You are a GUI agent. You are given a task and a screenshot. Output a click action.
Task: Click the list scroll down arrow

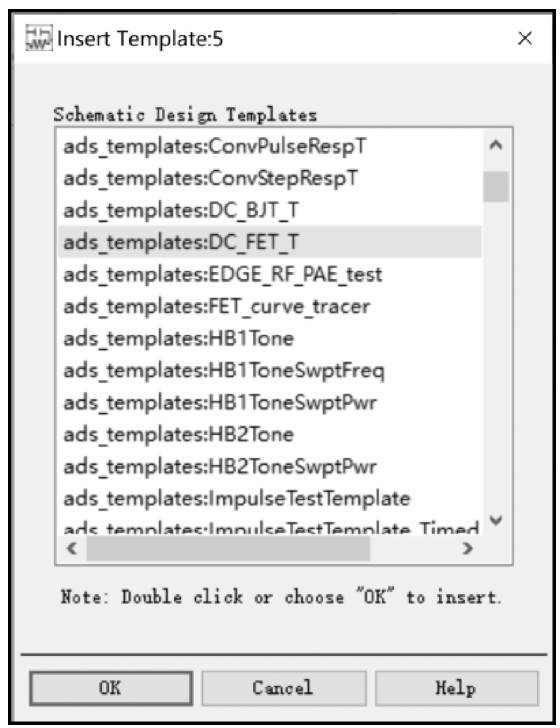[x=495, y=520]
